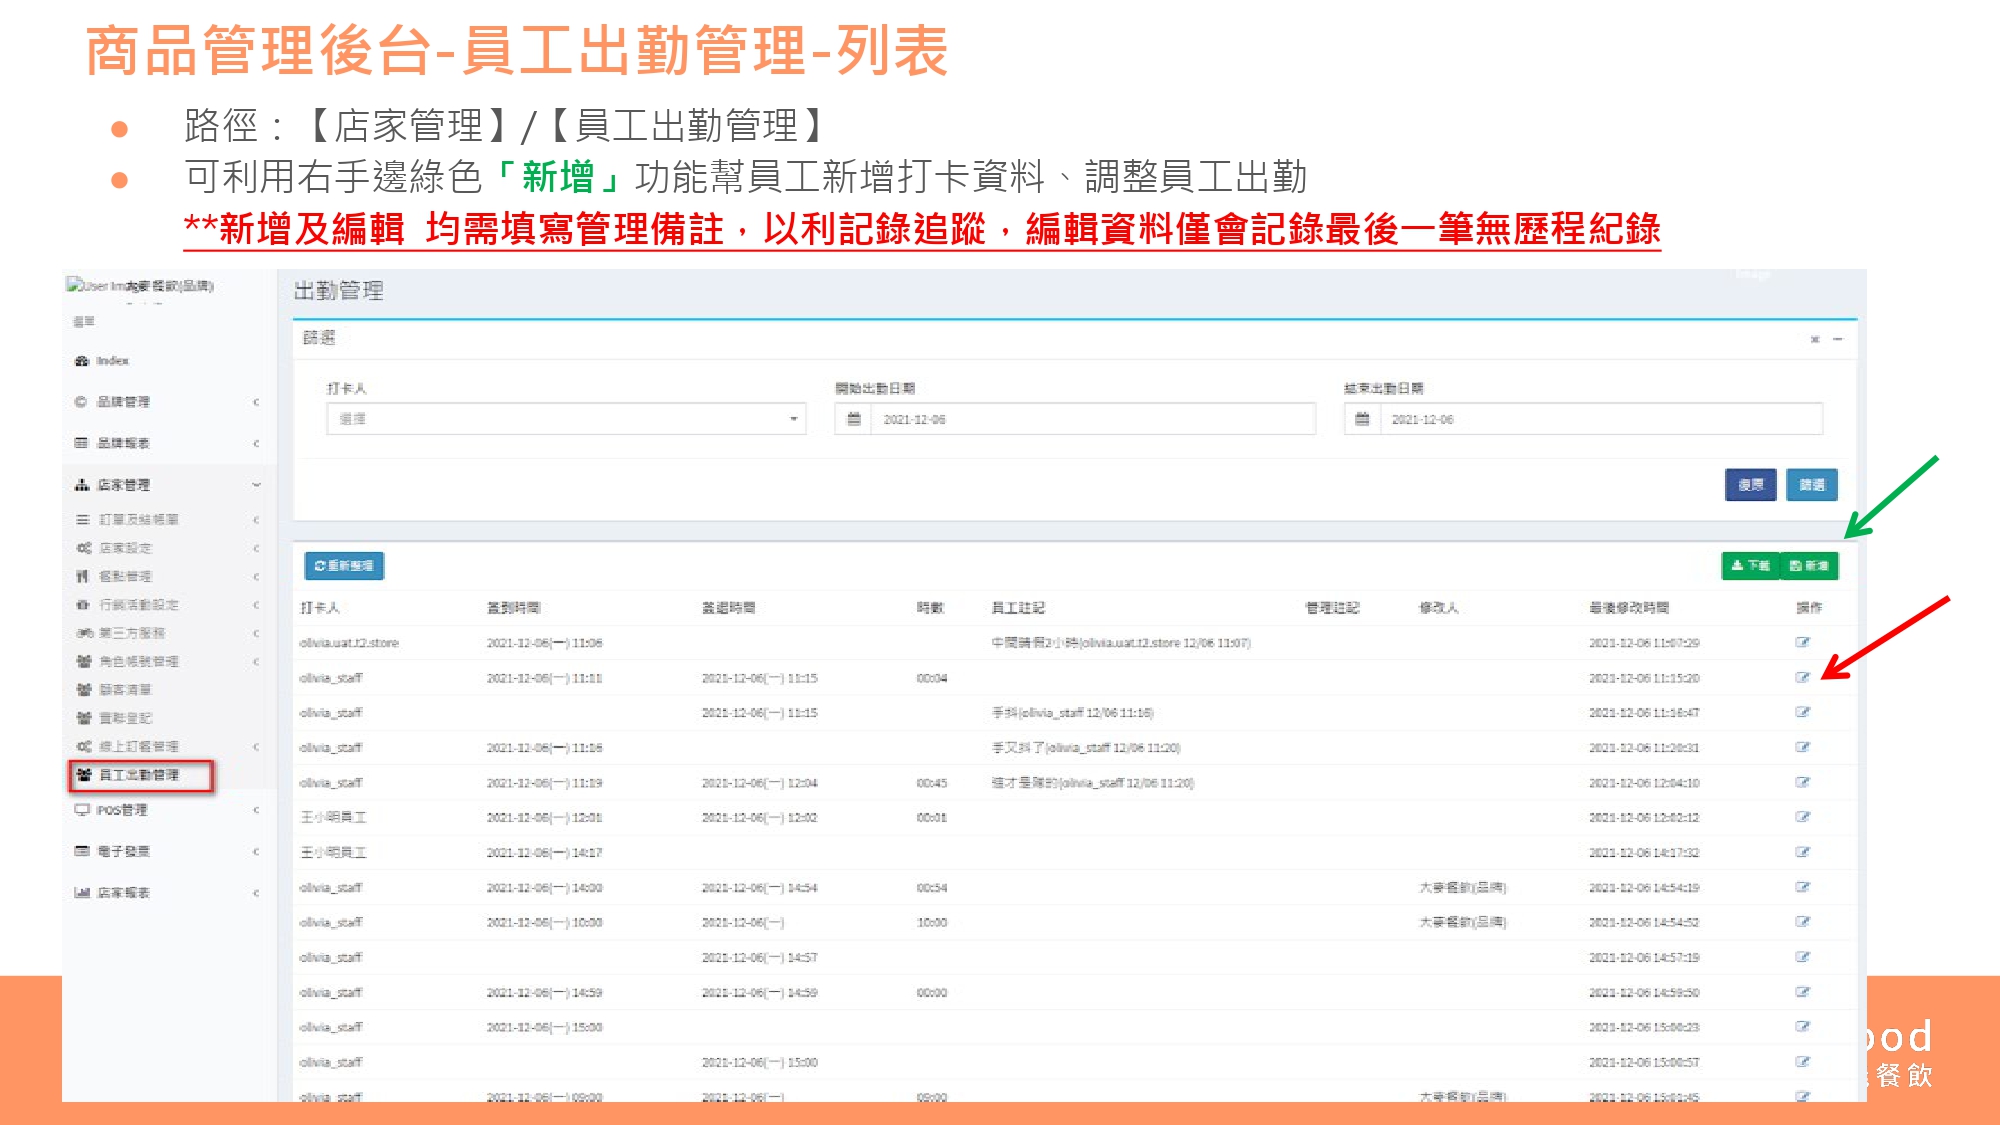Click the 篩選 filter button
Viewport: 2000px width, 1125px height.
1811,485
